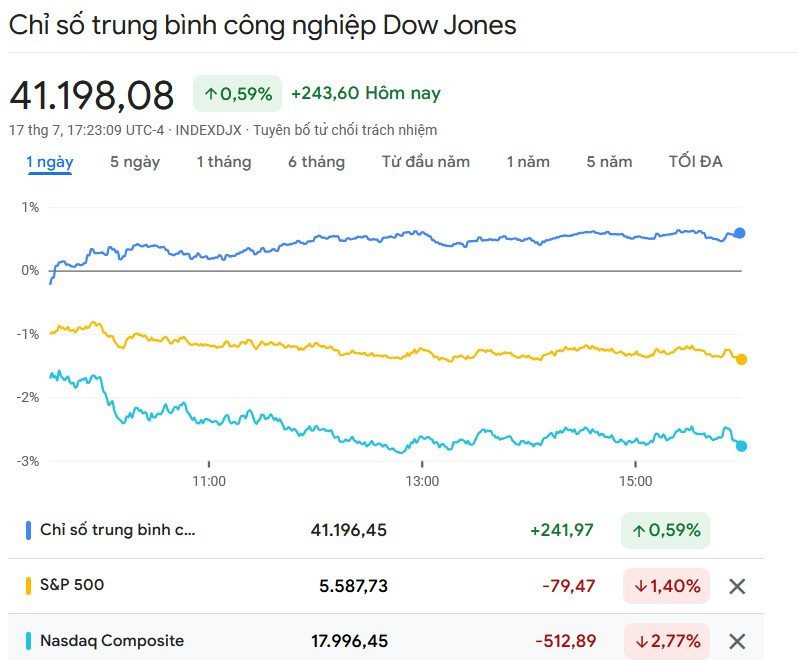This screenshot has height=660, width=798.
Task: Click the blue Dow Jones line endpoint dot
Action: coord(740,233)
